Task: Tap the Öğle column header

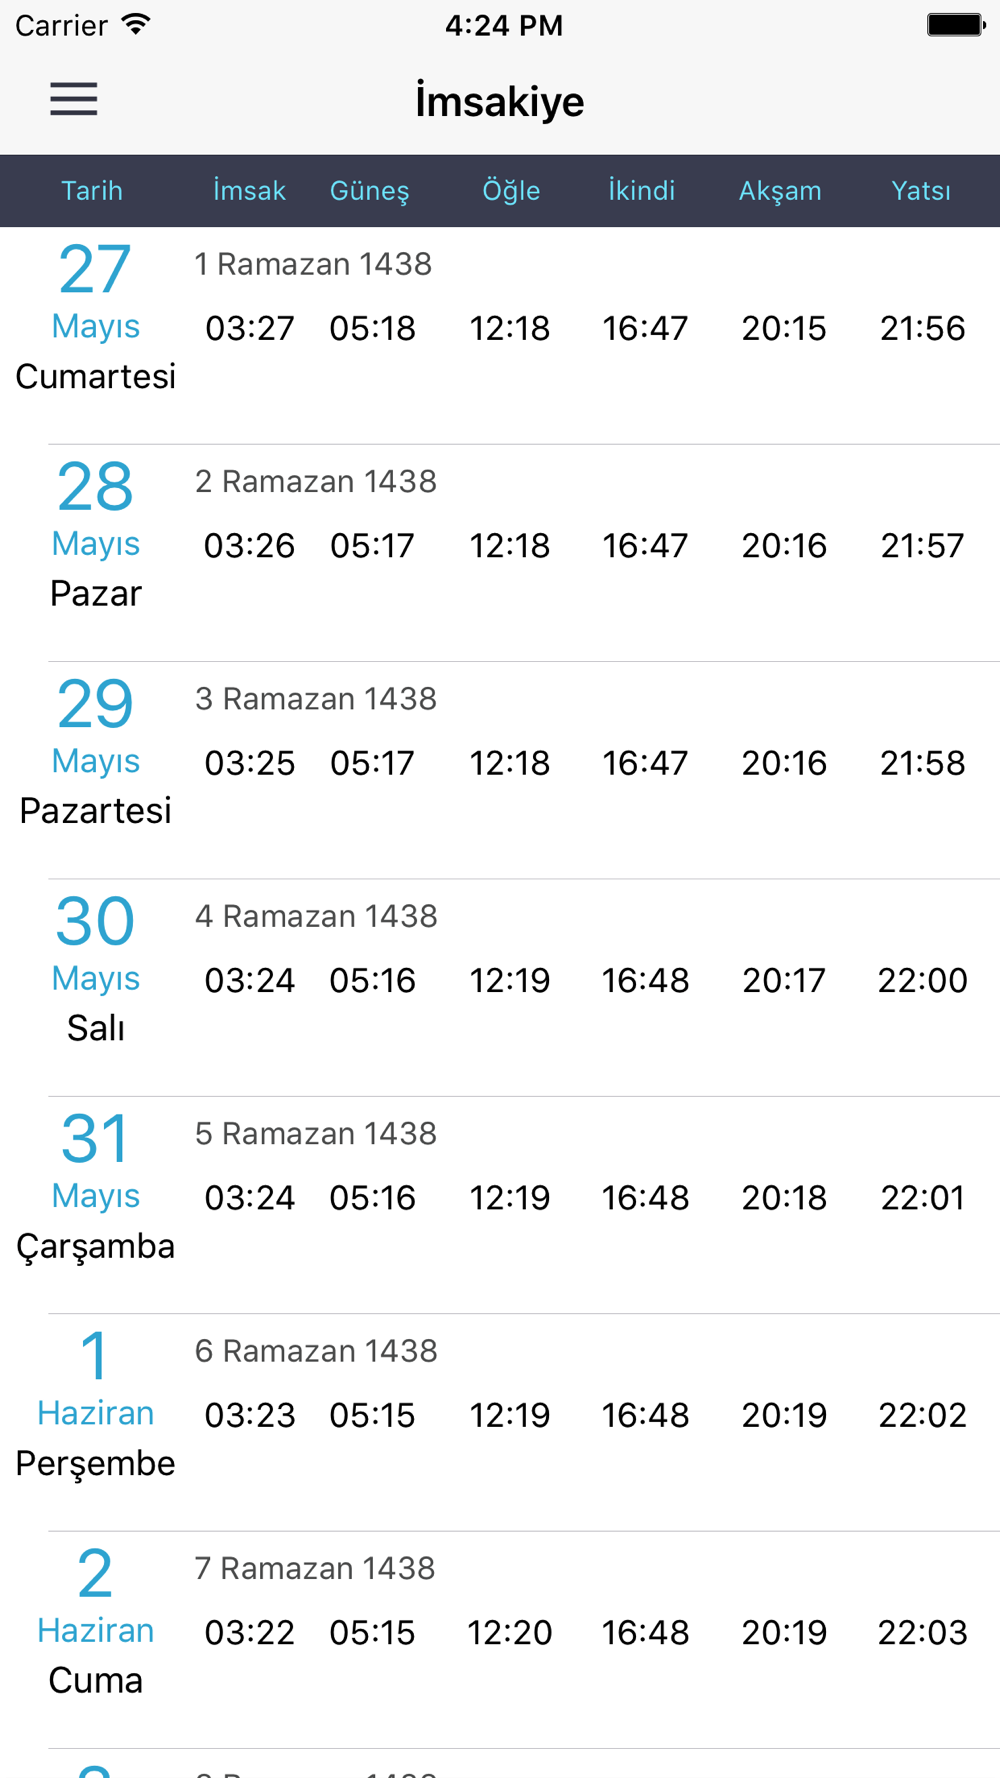Action: pyautogui.click(x=511, y=190)
